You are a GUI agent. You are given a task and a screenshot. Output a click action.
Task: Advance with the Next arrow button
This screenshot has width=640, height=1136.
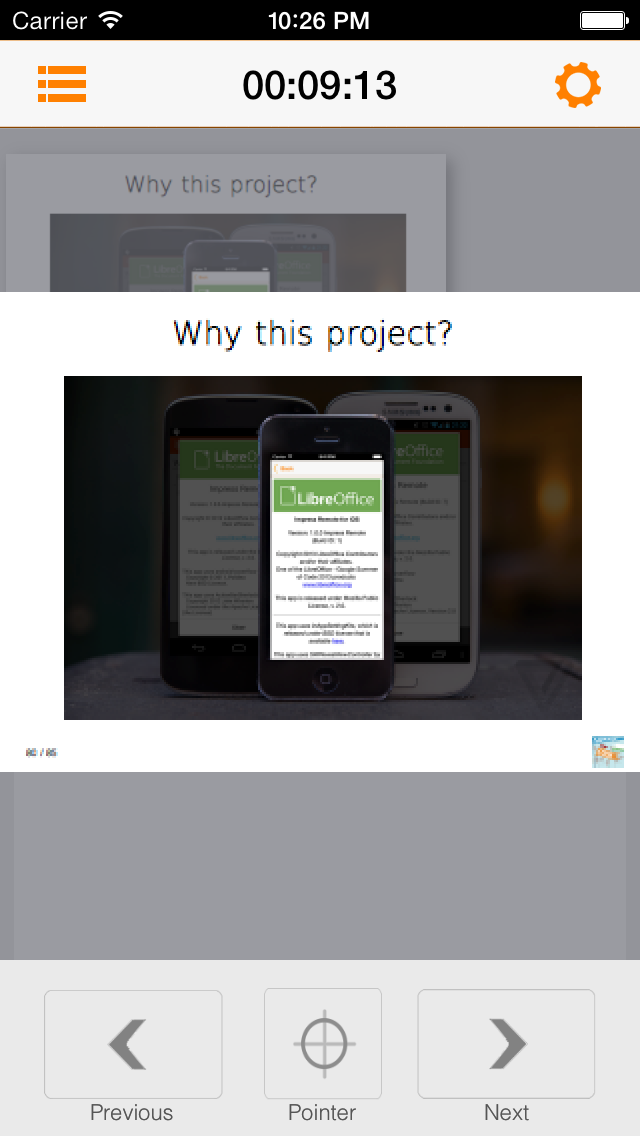pos(506,1044)
